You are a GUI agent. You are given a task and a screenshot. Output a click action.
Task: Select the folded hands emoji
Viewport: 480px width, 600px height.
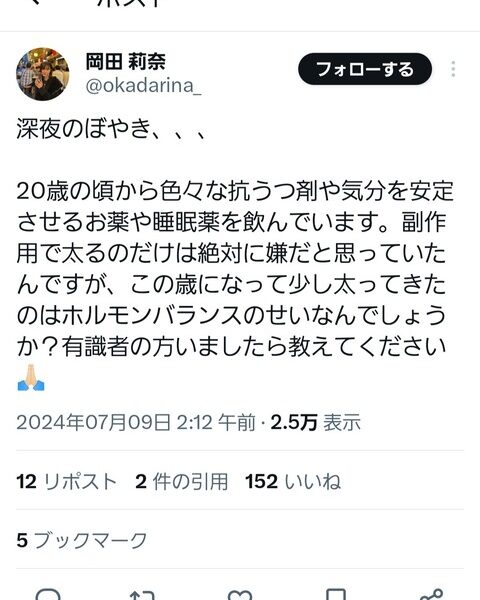(31, 378)
